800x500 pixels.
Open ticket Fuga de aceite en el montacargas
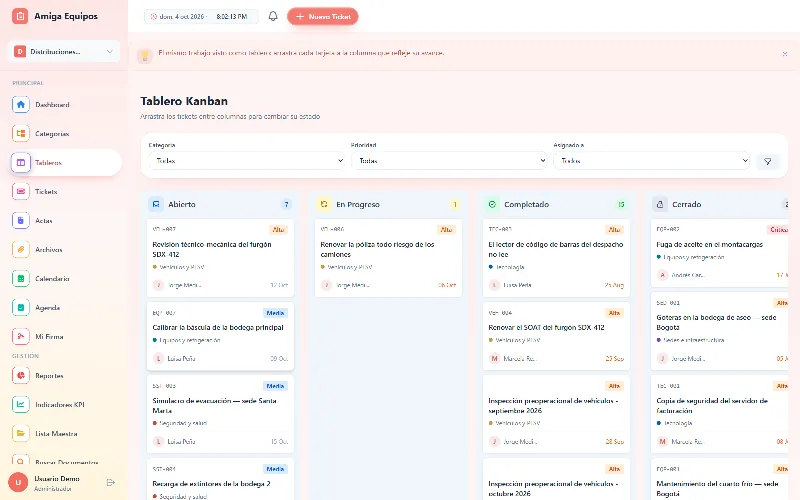(x=719, y=253)
